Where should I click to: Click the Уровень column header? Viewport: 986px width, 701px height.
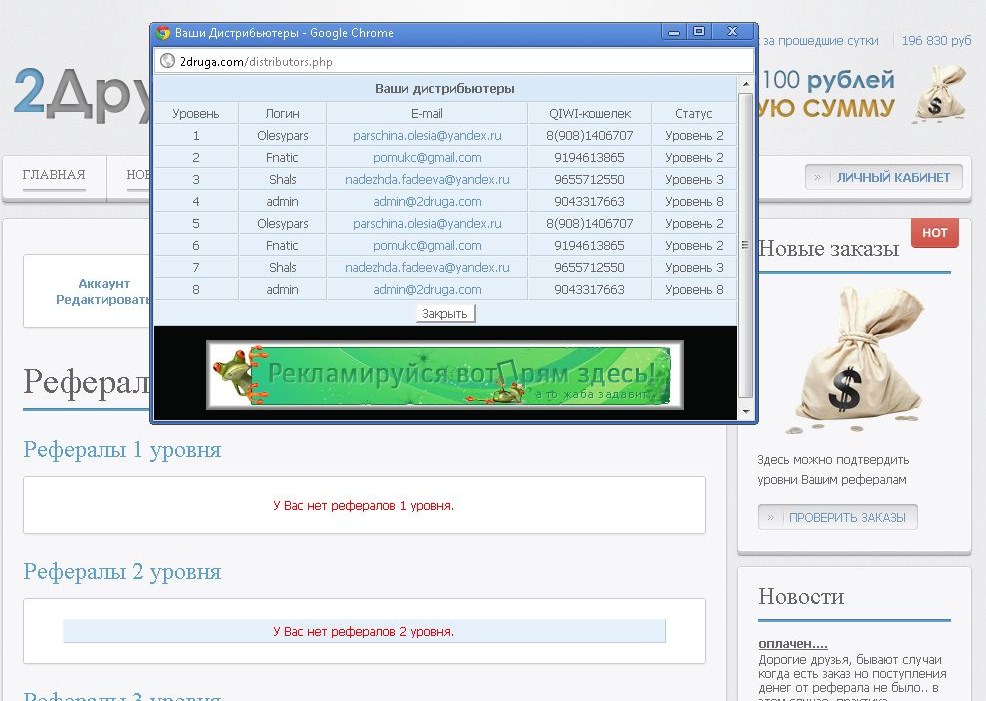[196, 113]
